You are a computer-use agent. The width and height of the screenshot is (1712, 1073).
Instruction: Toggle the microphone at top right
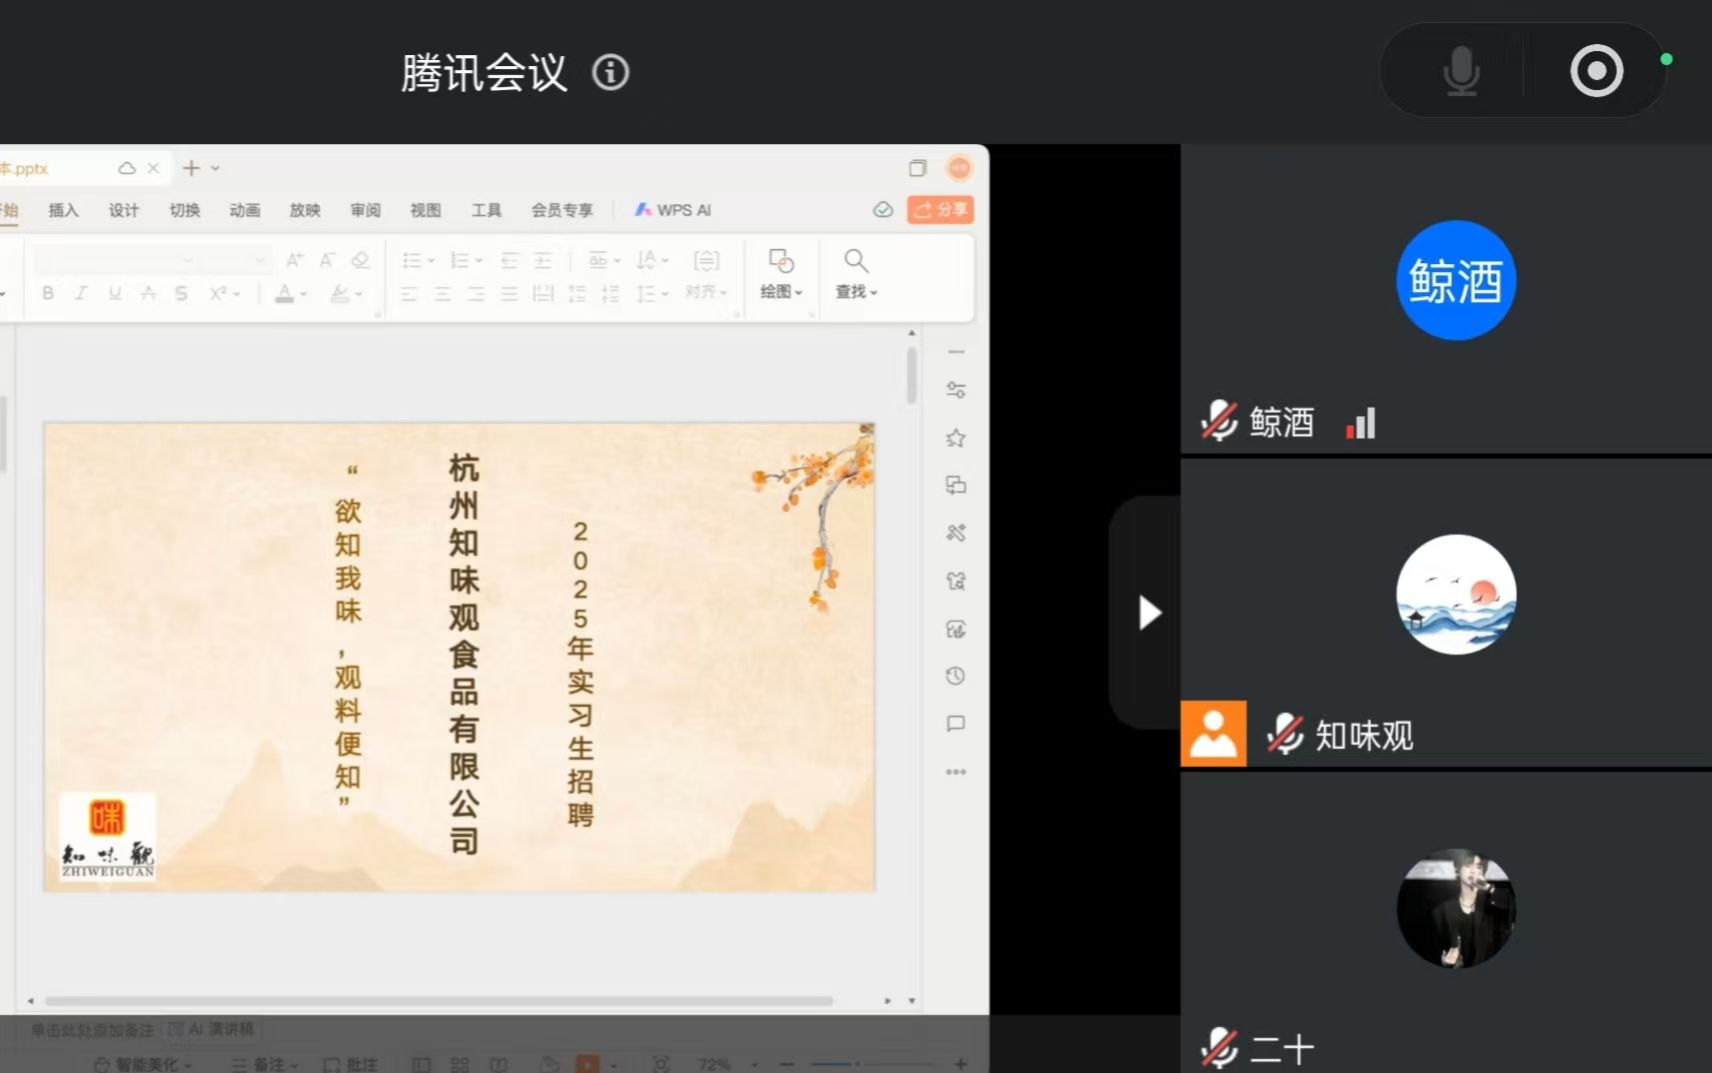coord(1461,71)
